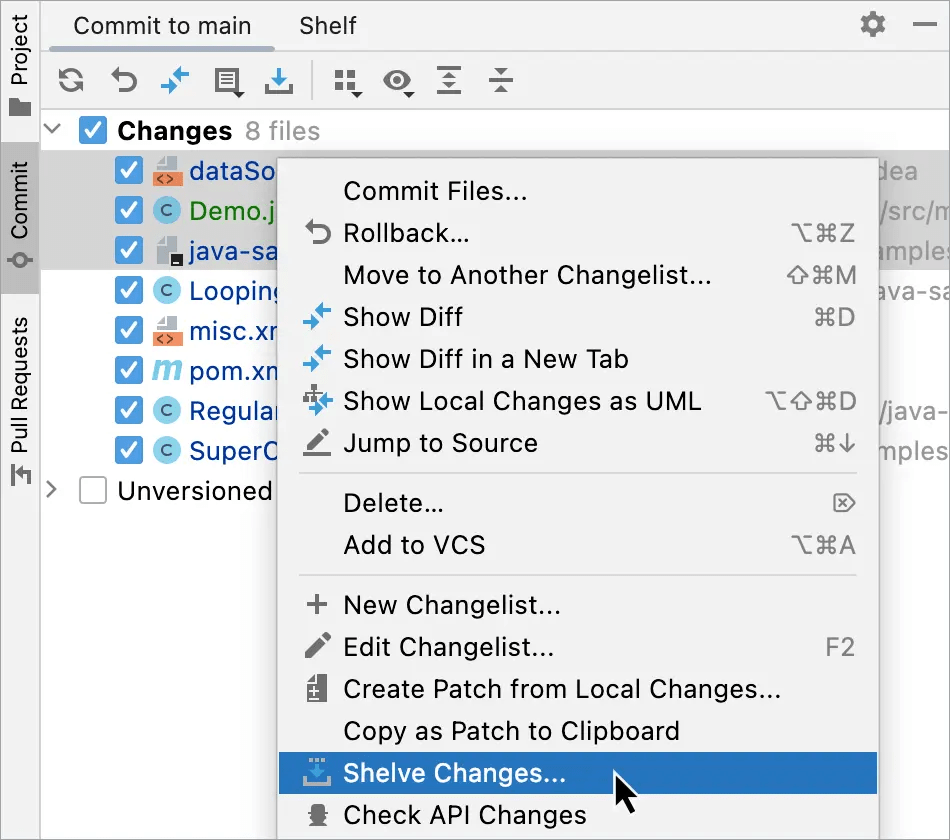Image resolution: width=950 pixels, height=840 pixels.
Task: Open Show Diff from the toolbar
Action: coord(174,82)
